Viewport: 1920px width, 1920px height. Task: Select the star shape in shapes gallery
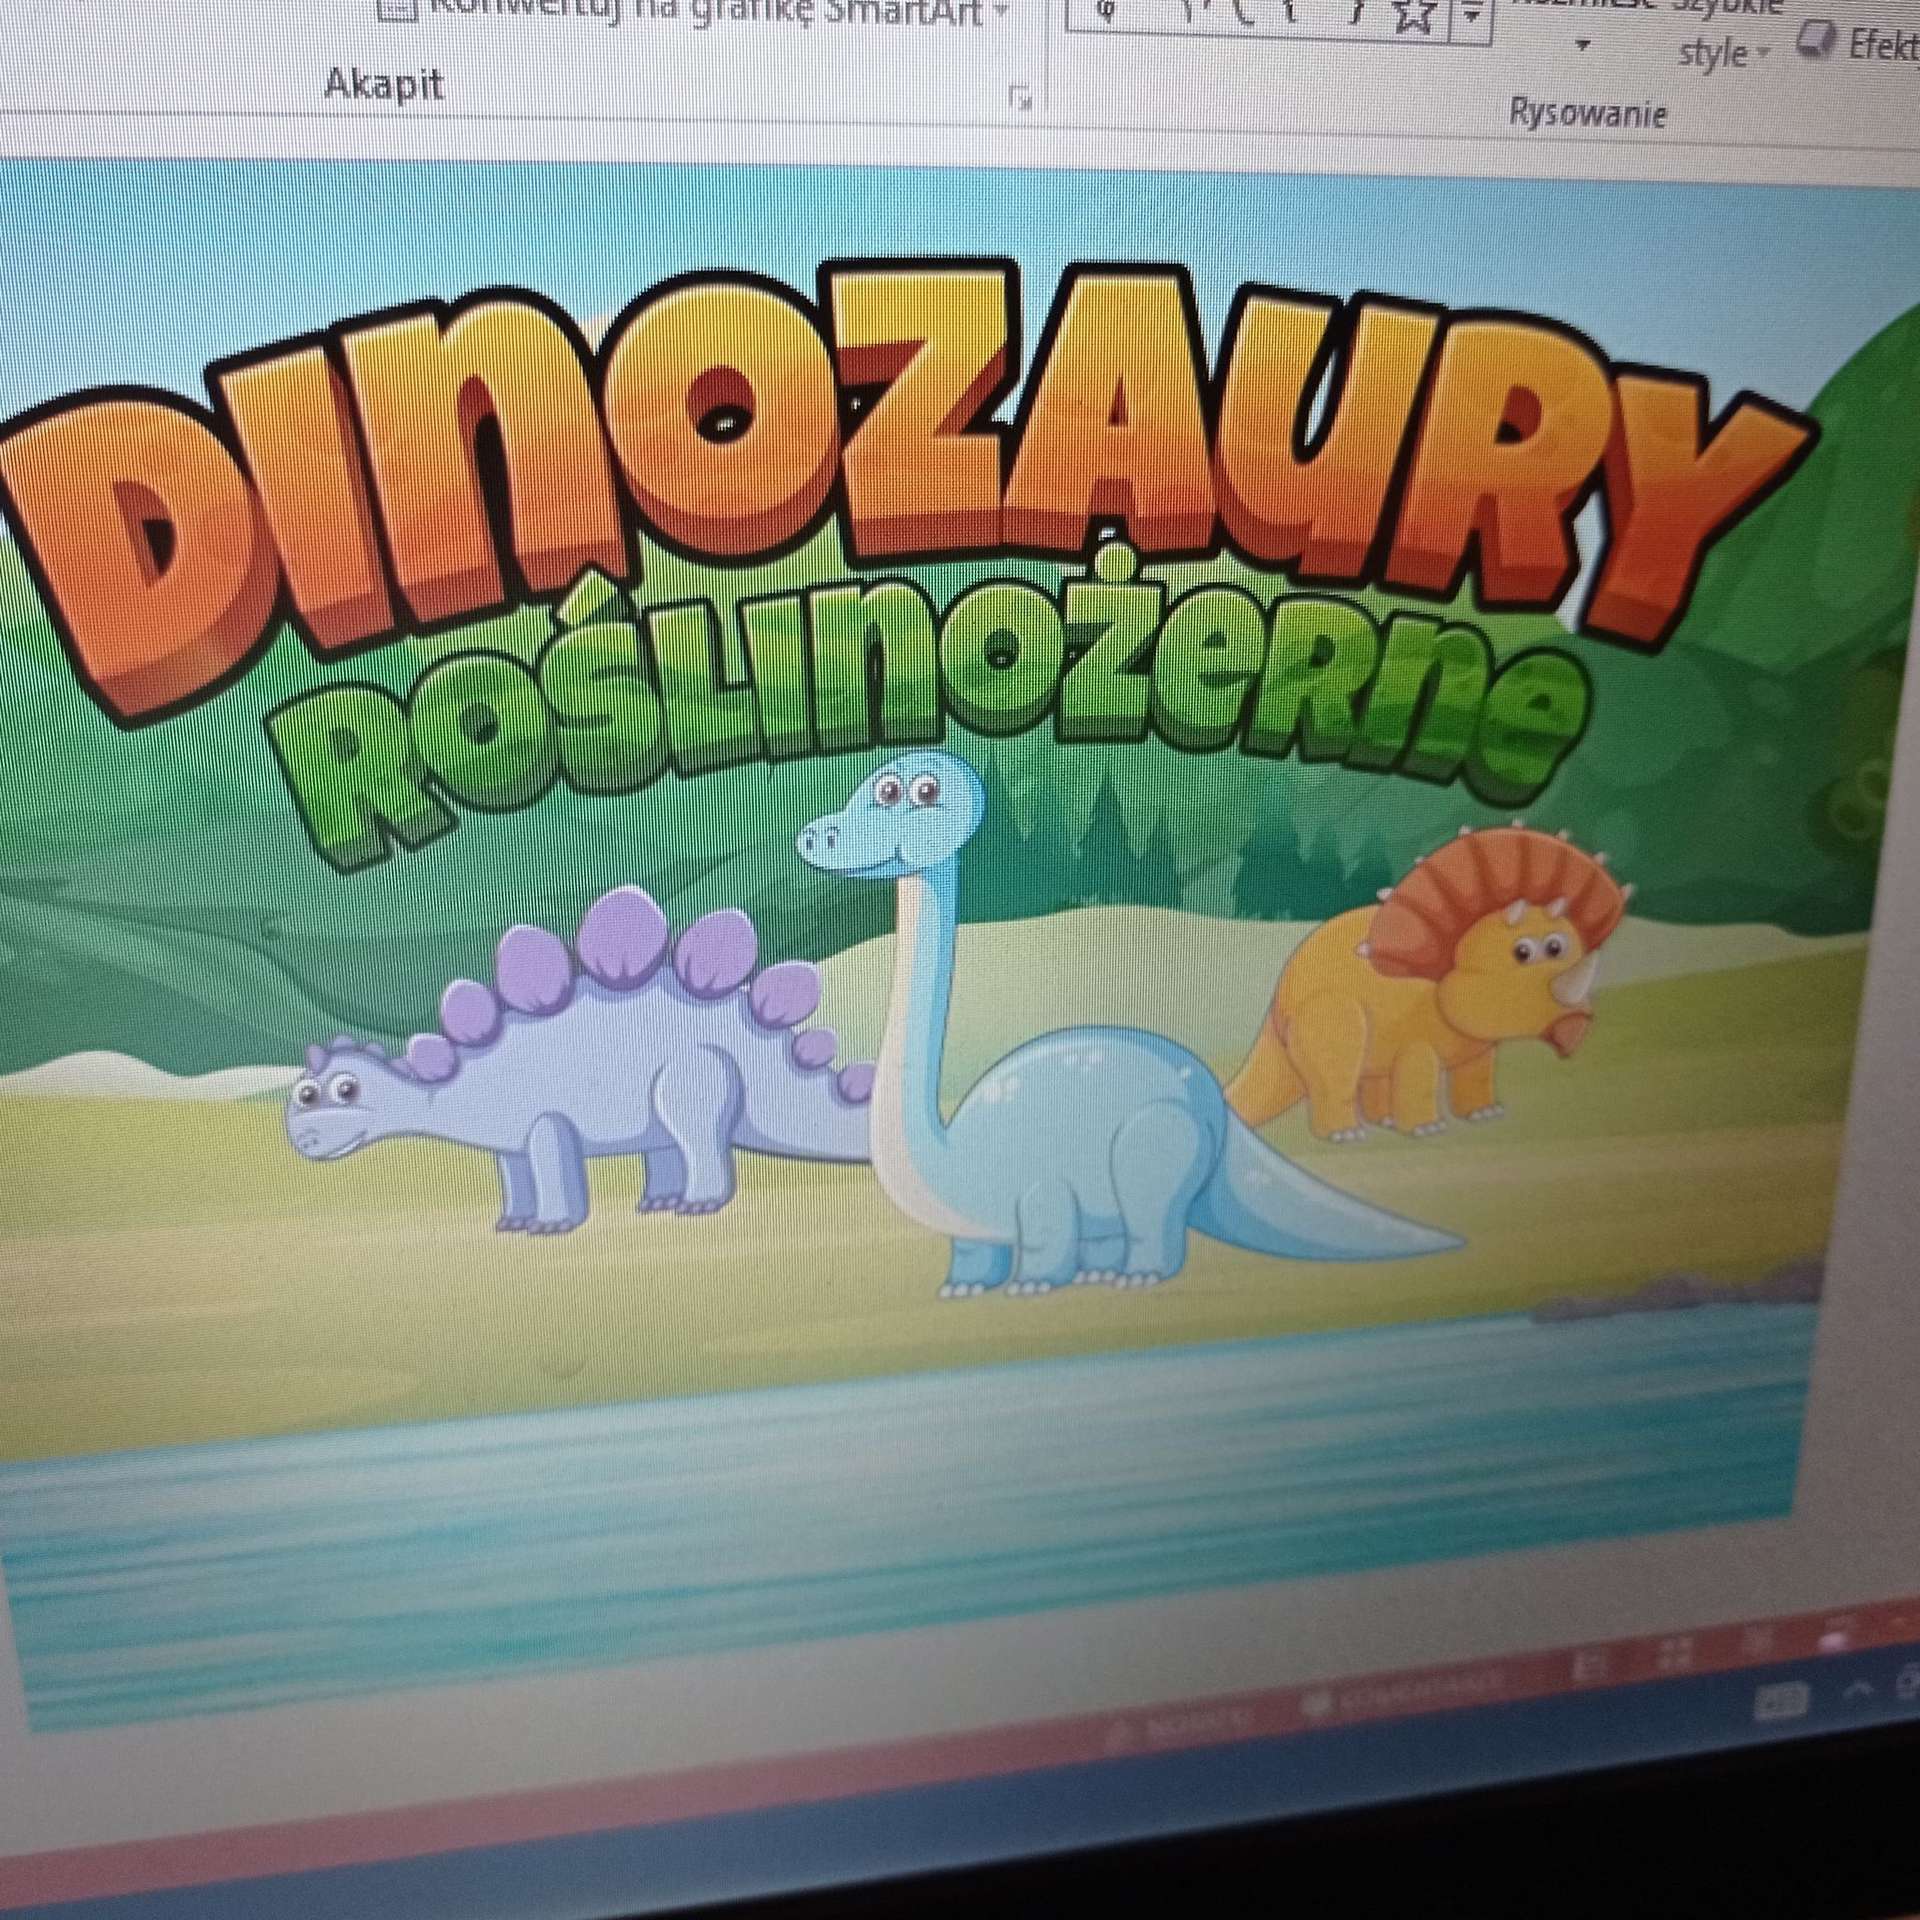tap(1413, 17)
